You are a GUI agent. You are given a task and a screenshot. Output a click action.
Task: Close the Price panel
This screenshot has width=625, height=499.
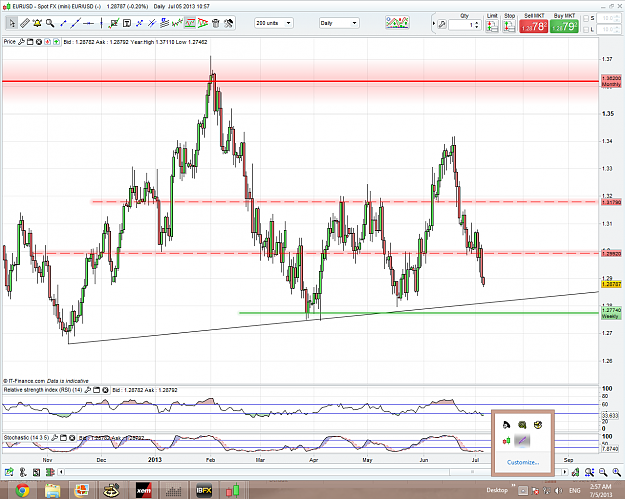click(39, 42)
